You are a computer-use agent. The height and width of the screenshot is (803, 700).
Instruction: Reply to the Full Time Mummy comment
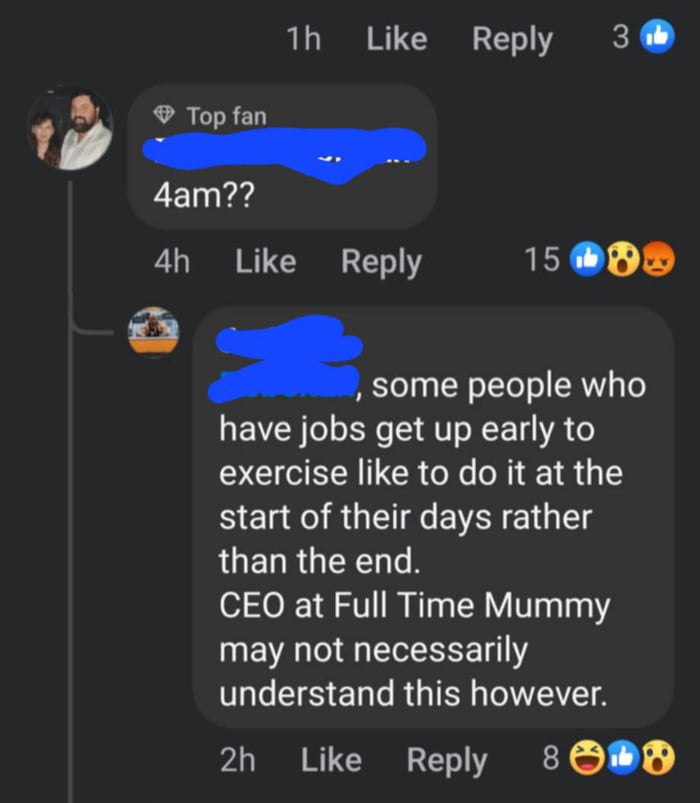pyautogui.click(x=447, y=759)
